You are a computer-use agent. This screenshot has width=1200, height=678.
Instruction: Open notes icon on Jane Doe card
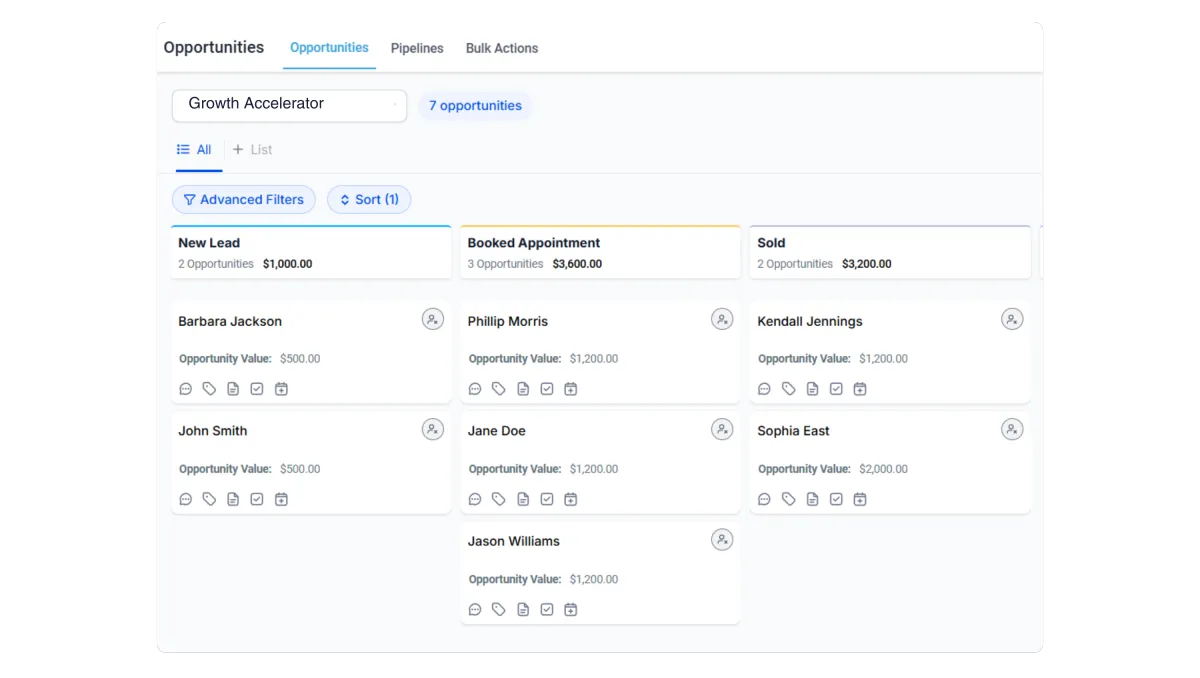coord(523,499)
